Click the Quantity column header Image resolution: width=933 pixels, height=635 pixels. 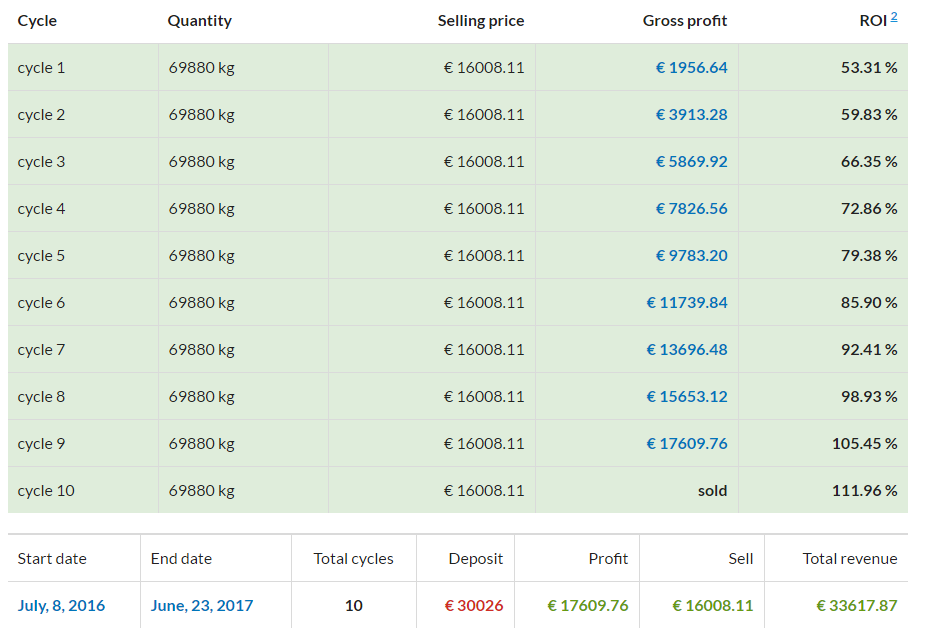click(200, 21)
